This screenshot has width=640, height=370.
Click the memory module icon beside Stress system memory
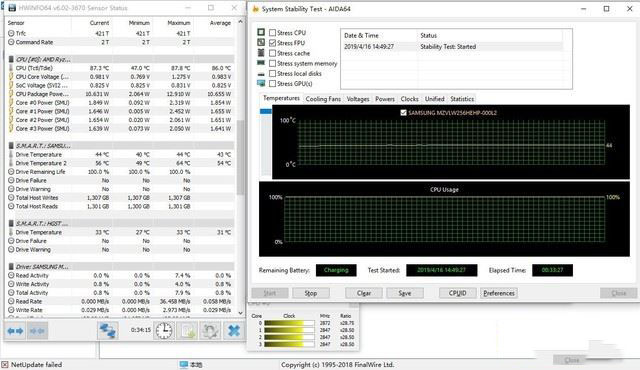coord(261,63)
